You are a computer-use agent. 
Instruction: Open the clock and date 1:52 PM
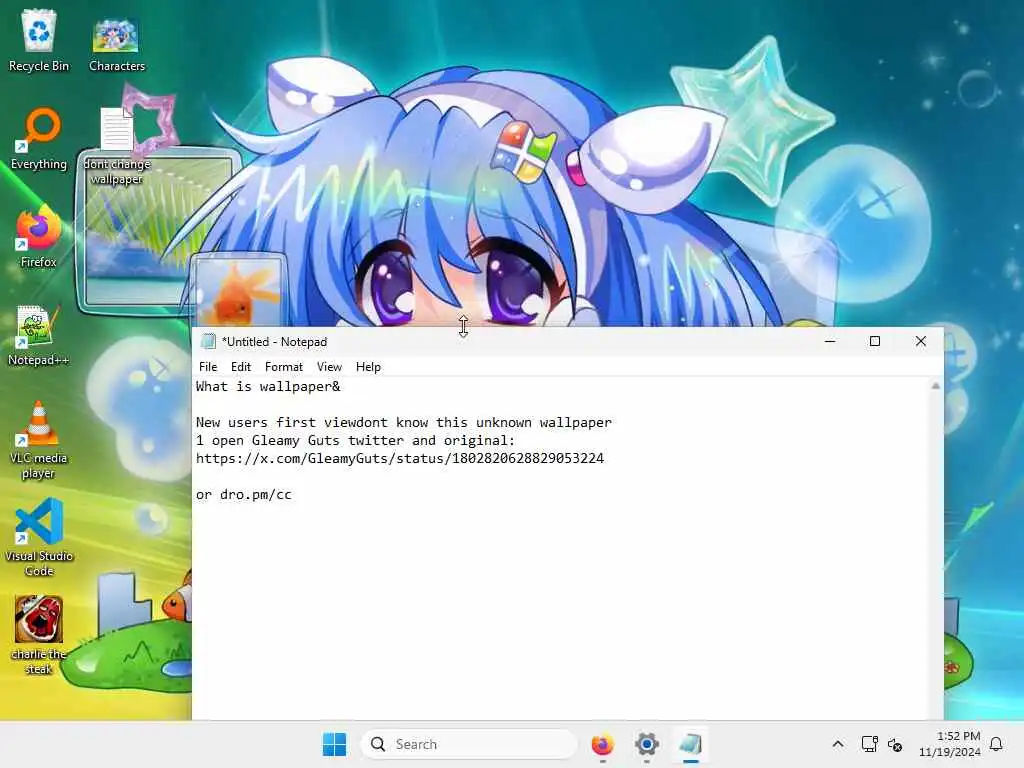[950, 744]
